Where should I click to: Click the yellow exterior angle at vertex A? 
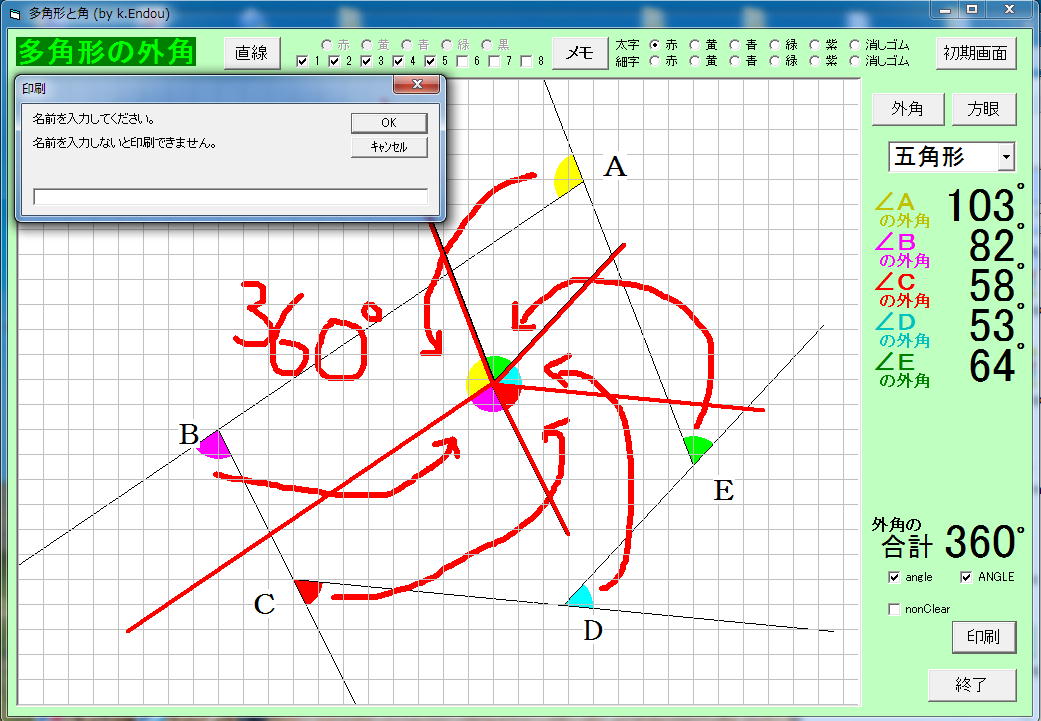(x=568, y=177)
